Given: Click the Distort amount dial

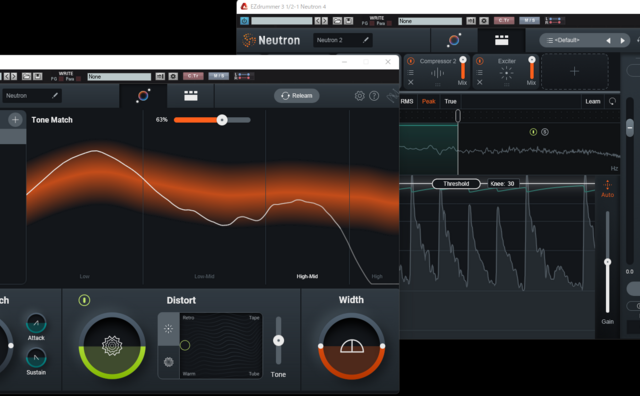Looking at the screenshot, I should [112, 346].
